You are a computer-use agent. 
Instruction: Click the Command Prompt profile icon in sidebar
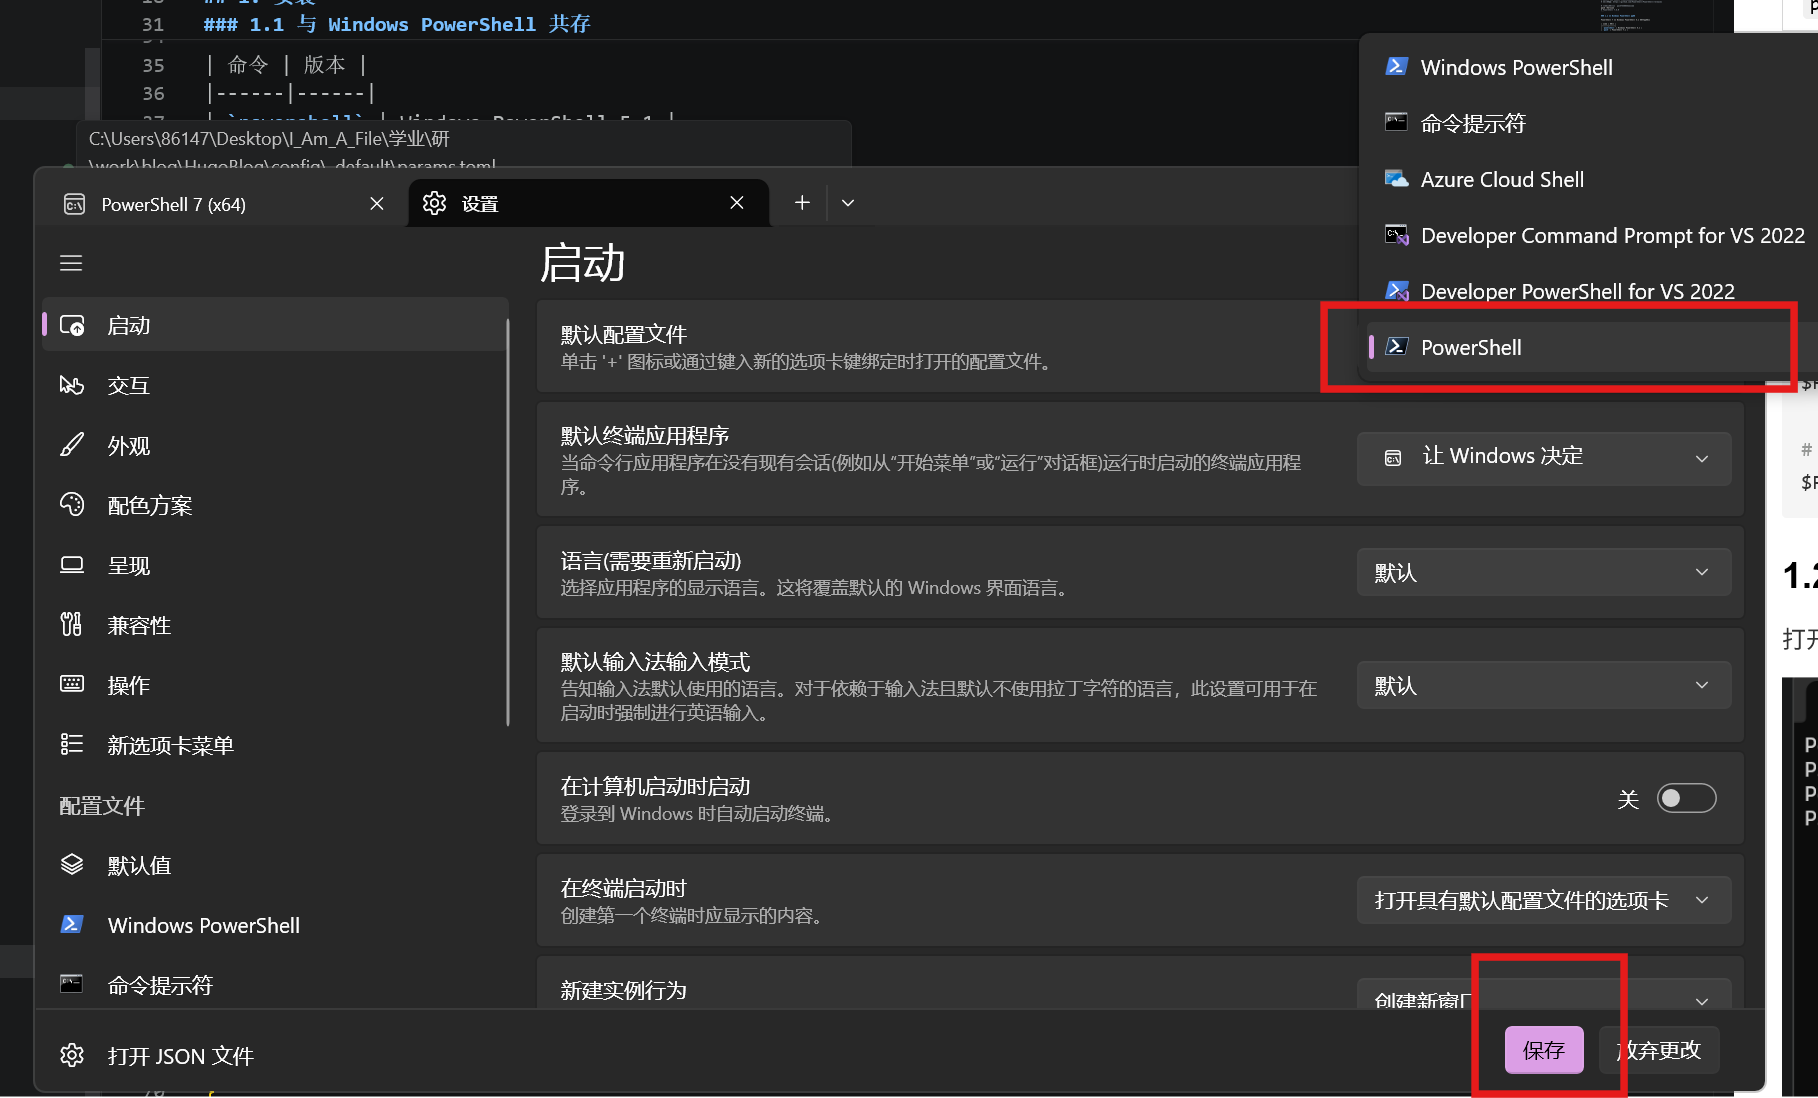(x=72, y=984)
